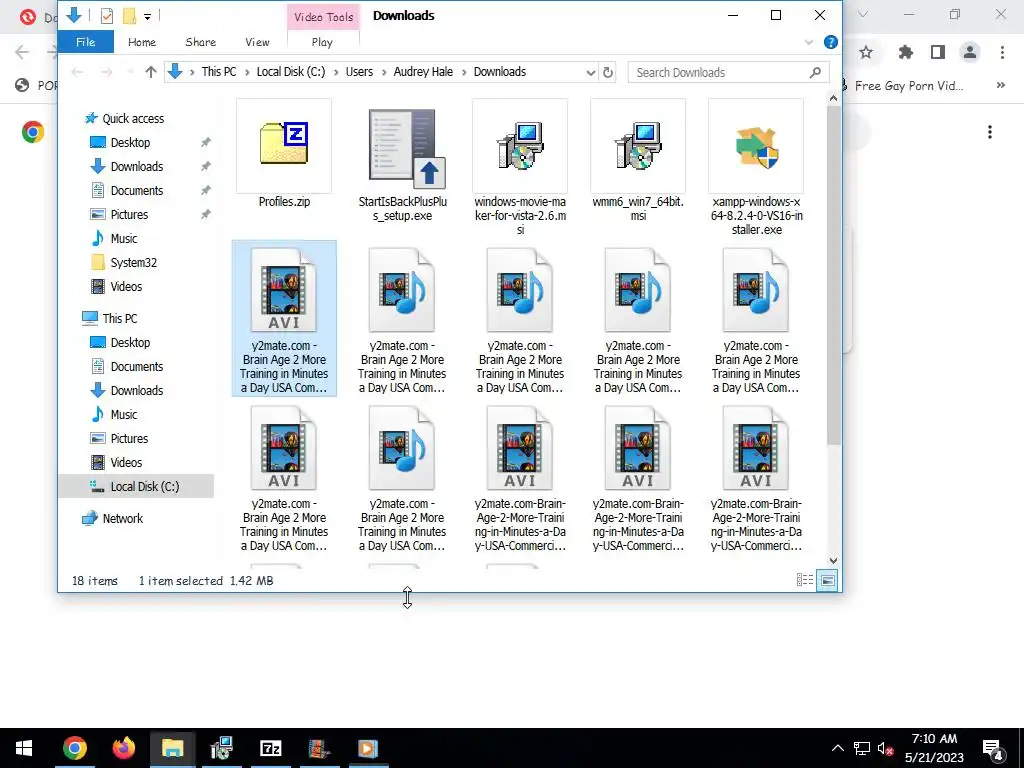Select Network in navigation pane
The width and height of the screenshot is (1024, 768).
pyautogui.click(x=122, y=519)
